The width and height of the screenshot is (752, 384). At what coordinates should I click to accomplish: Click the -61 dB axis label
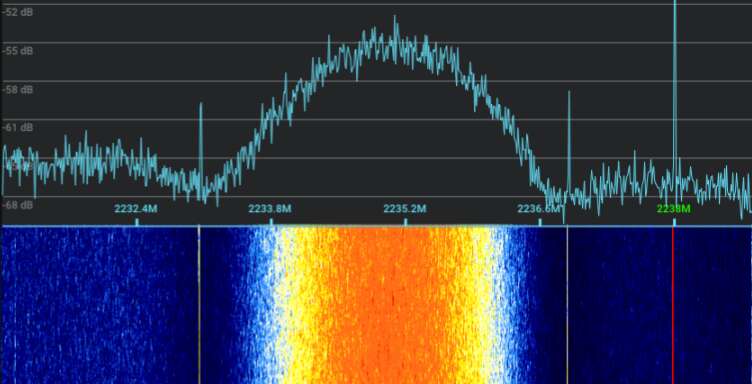pos(18,128)
